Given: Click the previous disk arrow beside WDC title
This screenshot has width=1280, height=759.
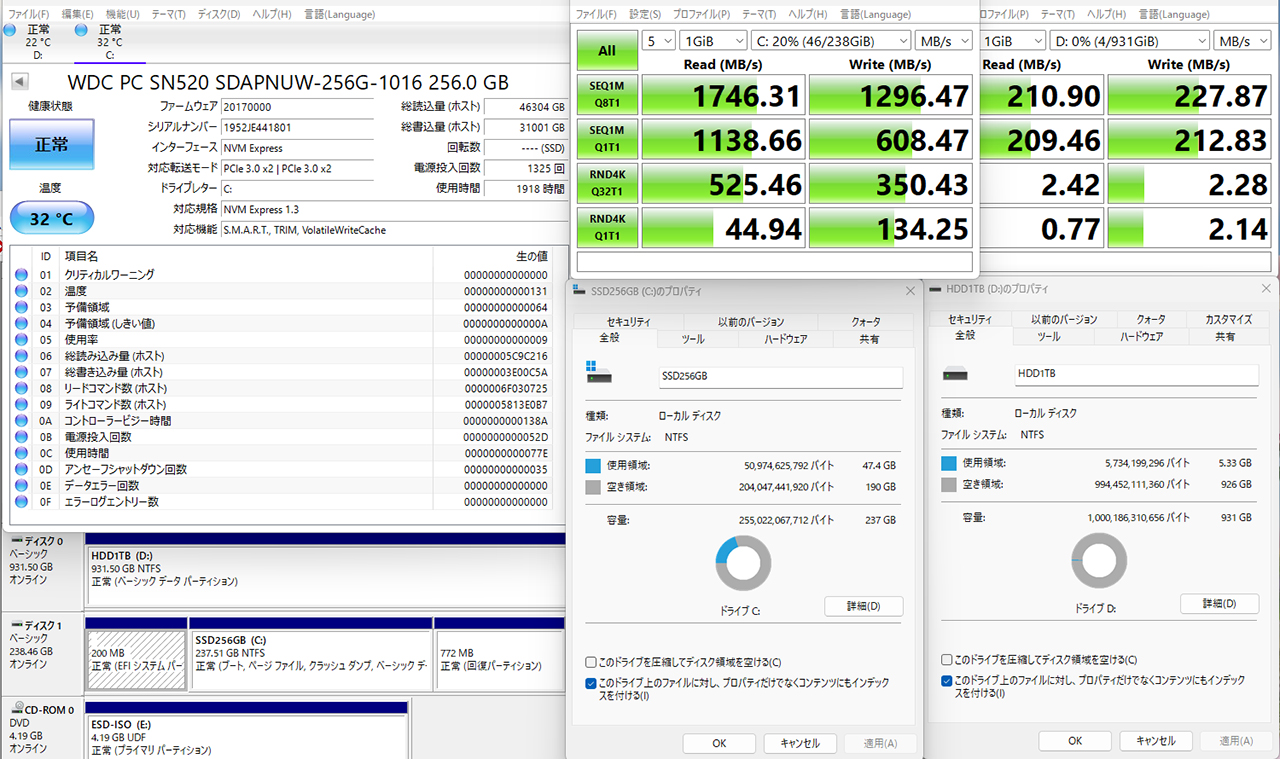Looking at the screenshot, I should click(x=19, y=82).
